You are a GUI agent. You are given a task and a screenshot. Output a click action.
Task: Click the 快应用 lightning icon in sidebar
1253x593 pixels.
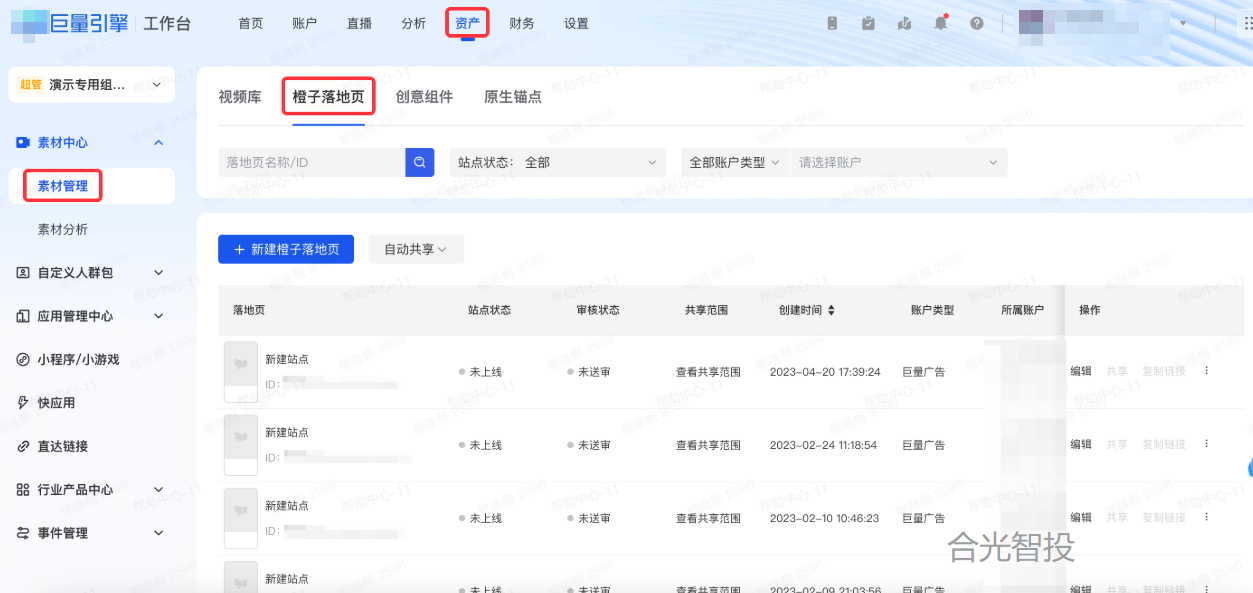pos(23,403)
